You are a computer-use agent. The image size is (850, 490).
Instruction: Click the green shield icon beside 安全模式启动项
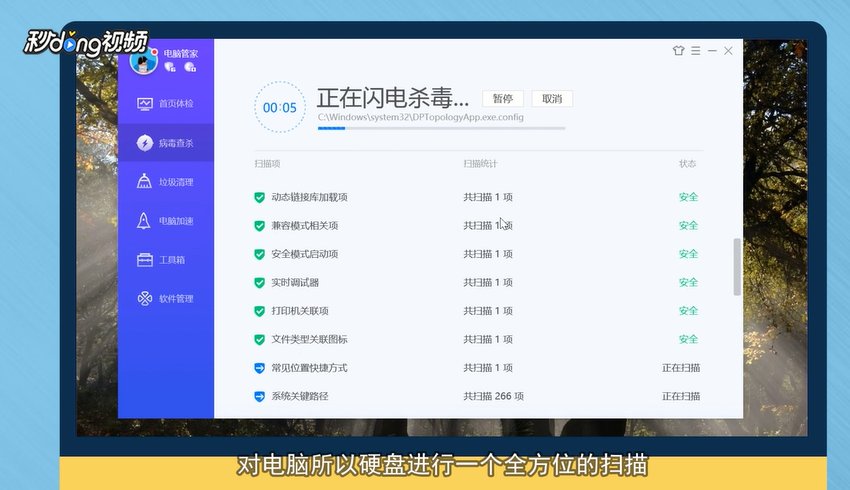(260, 254)
